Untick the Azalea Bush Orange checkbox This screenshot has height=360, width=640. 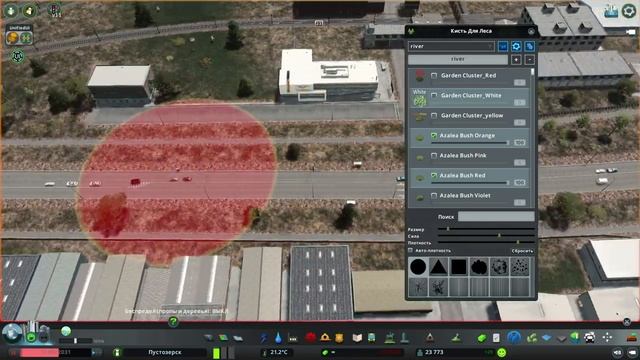tap(434, 136)
